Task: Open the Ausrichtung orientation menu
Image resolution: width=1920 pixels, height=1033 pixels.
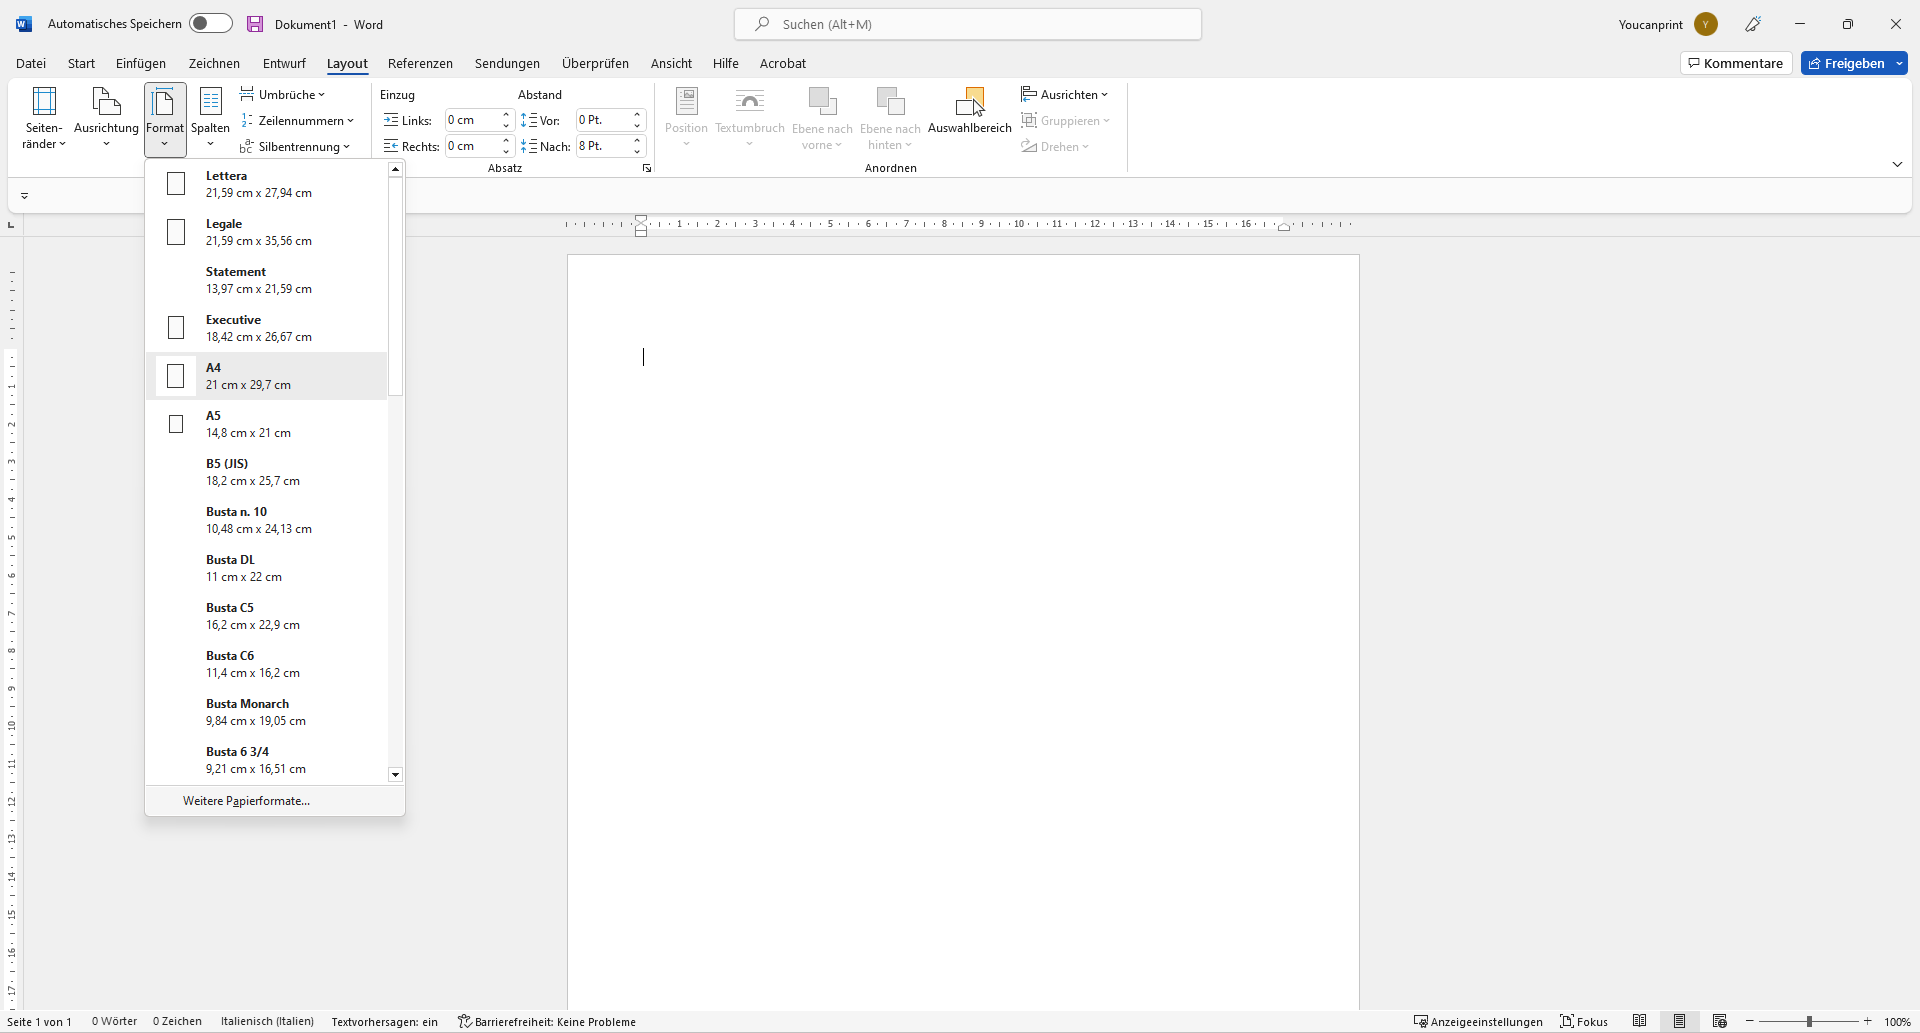Action: (x=106, y=118)
